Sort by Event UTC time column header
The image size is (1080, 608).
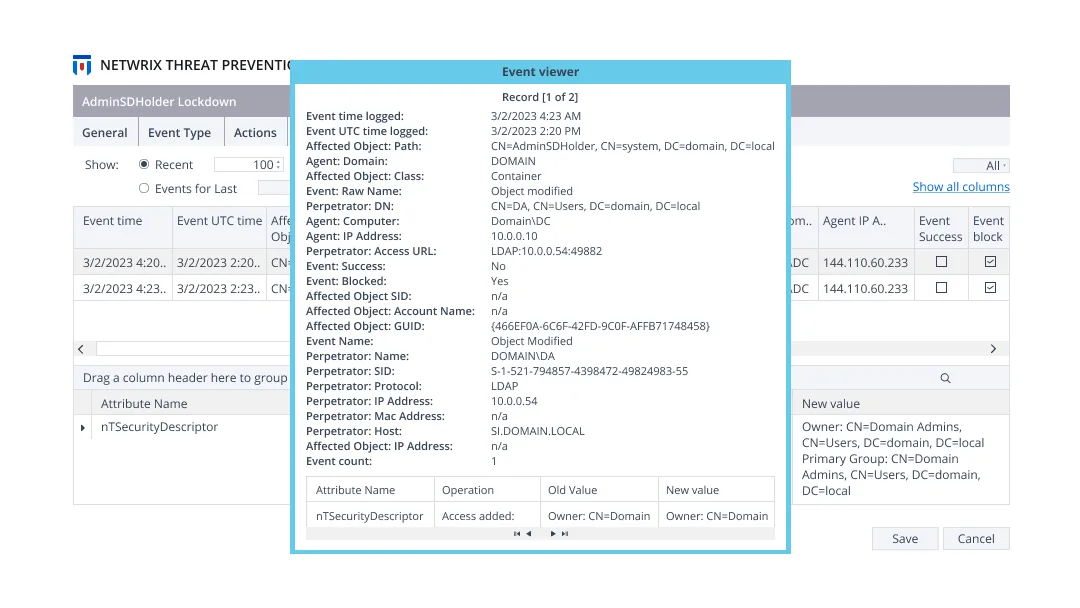click(x=219, y=228)
